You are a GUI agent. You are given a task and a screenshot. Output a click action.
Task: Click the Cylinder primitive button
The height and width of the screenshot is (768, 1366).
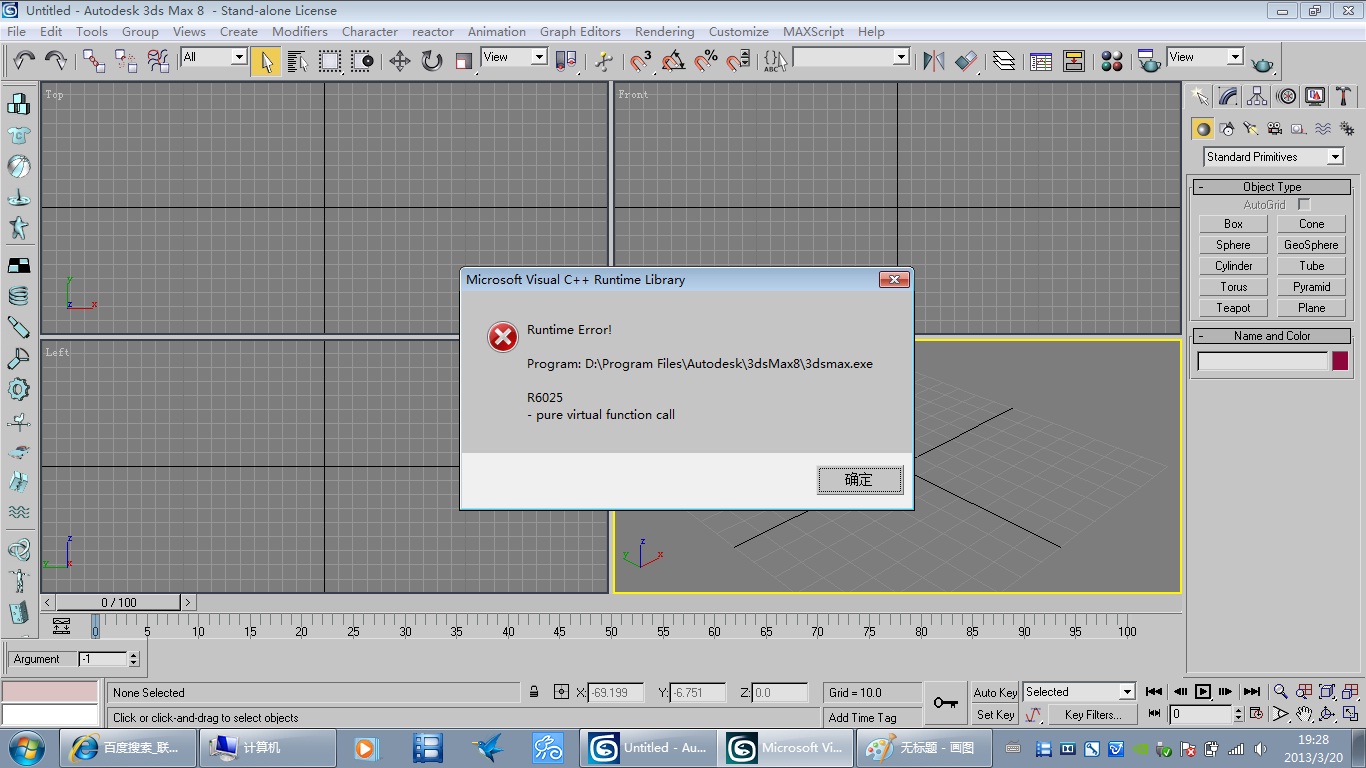[x=1233, y=266]
